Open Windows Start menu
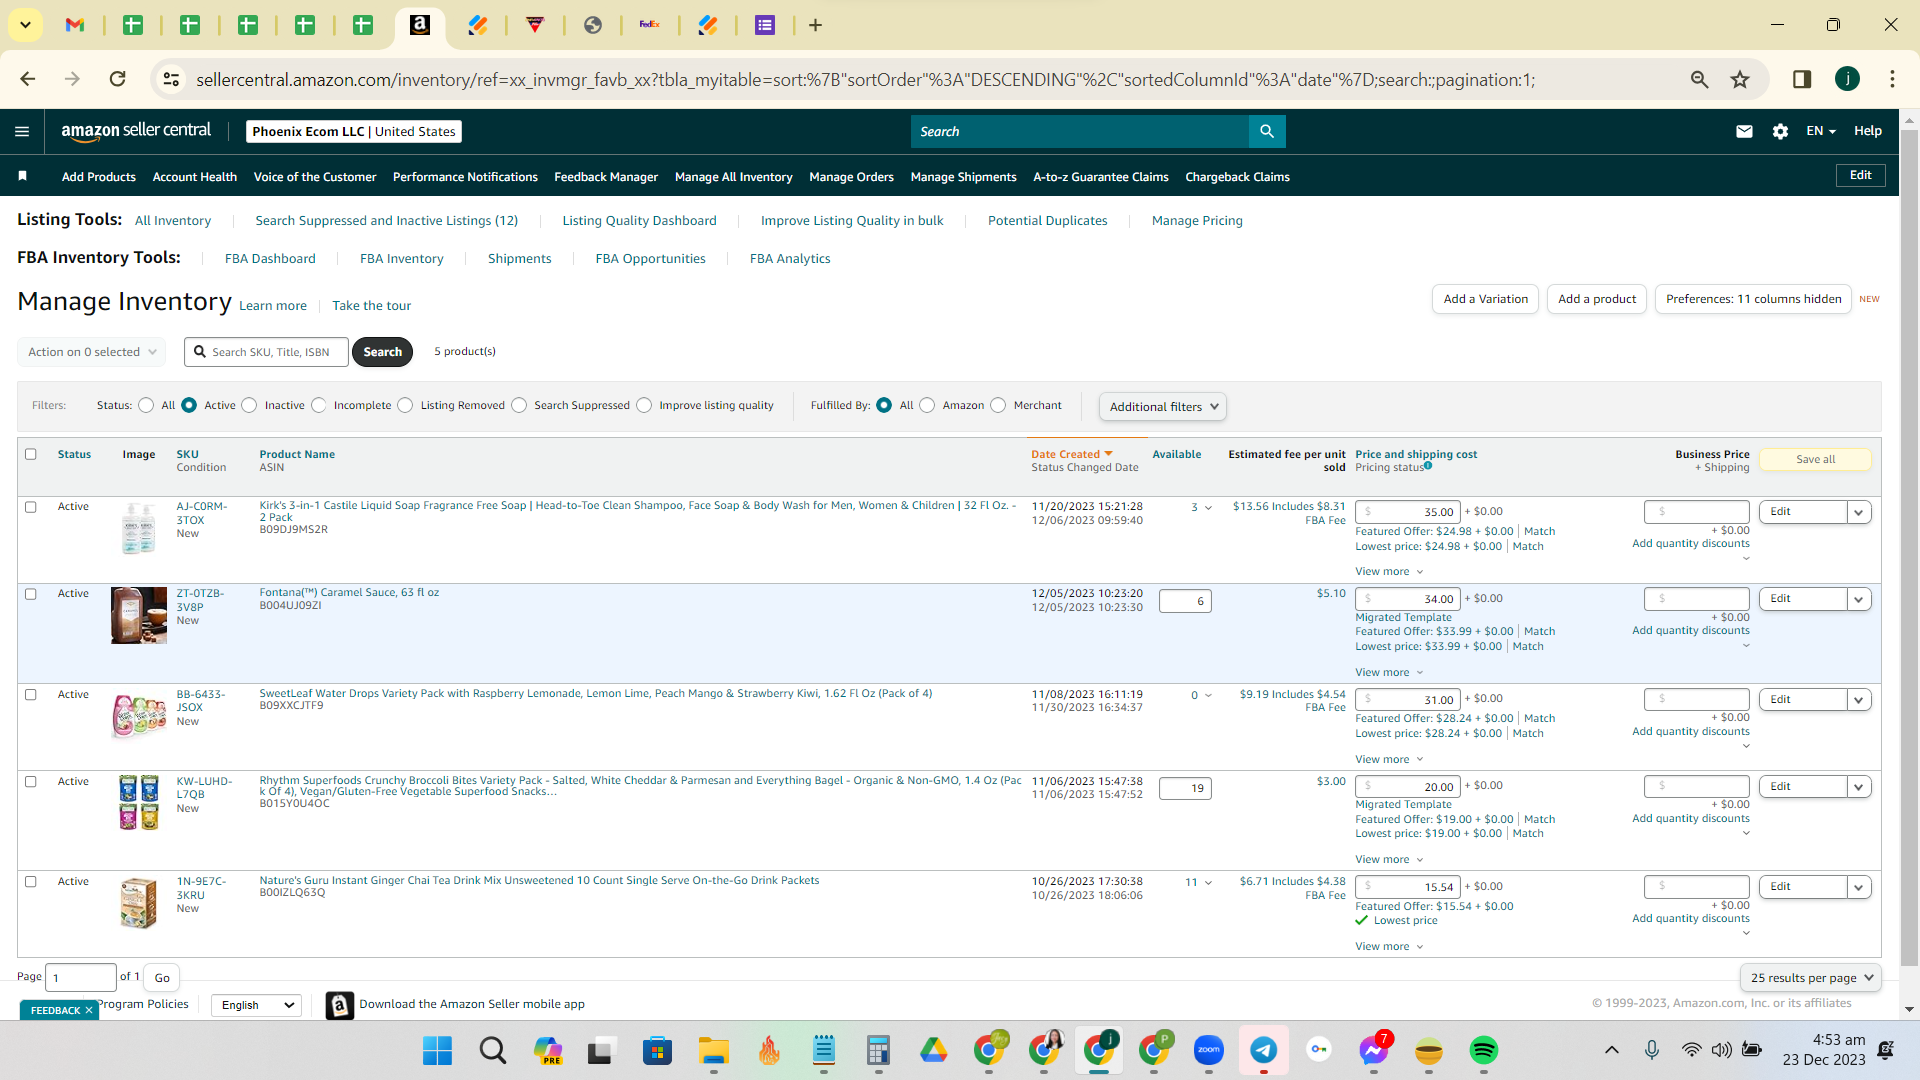Viewport: 1920px width, 1080px height. pyautogui.click(x=437, y=1050)
